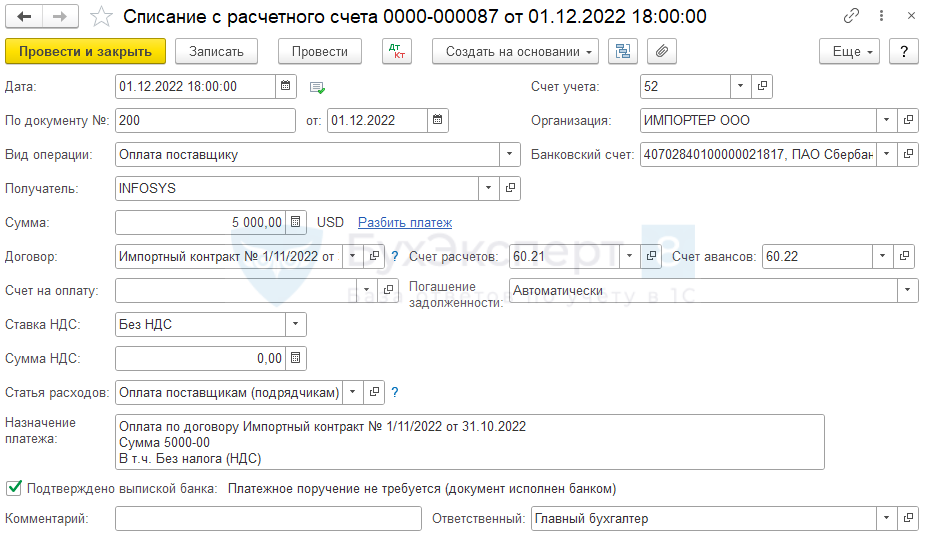Open calendar picker for Дата field
927x534 pixels.
coord(286,87)
